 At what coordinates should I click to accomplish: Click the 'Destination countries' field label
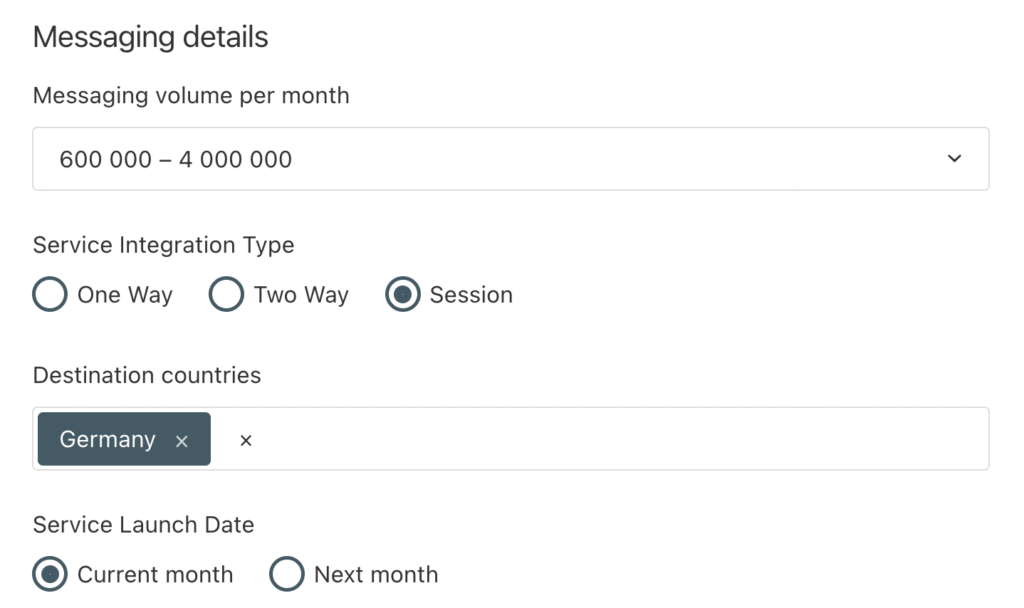click(147, 376)
